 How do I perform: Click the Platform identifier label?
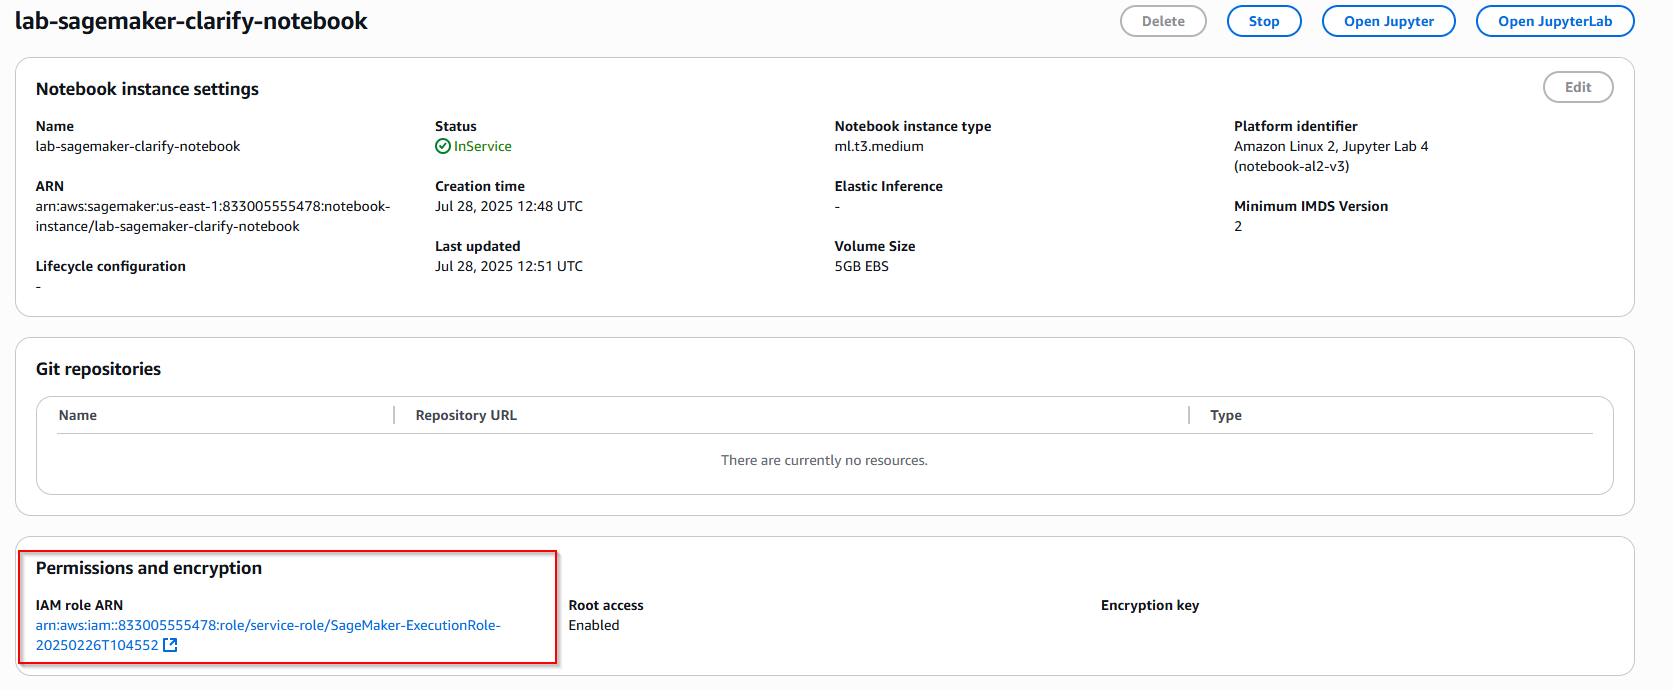click(x=1296, y=126)
